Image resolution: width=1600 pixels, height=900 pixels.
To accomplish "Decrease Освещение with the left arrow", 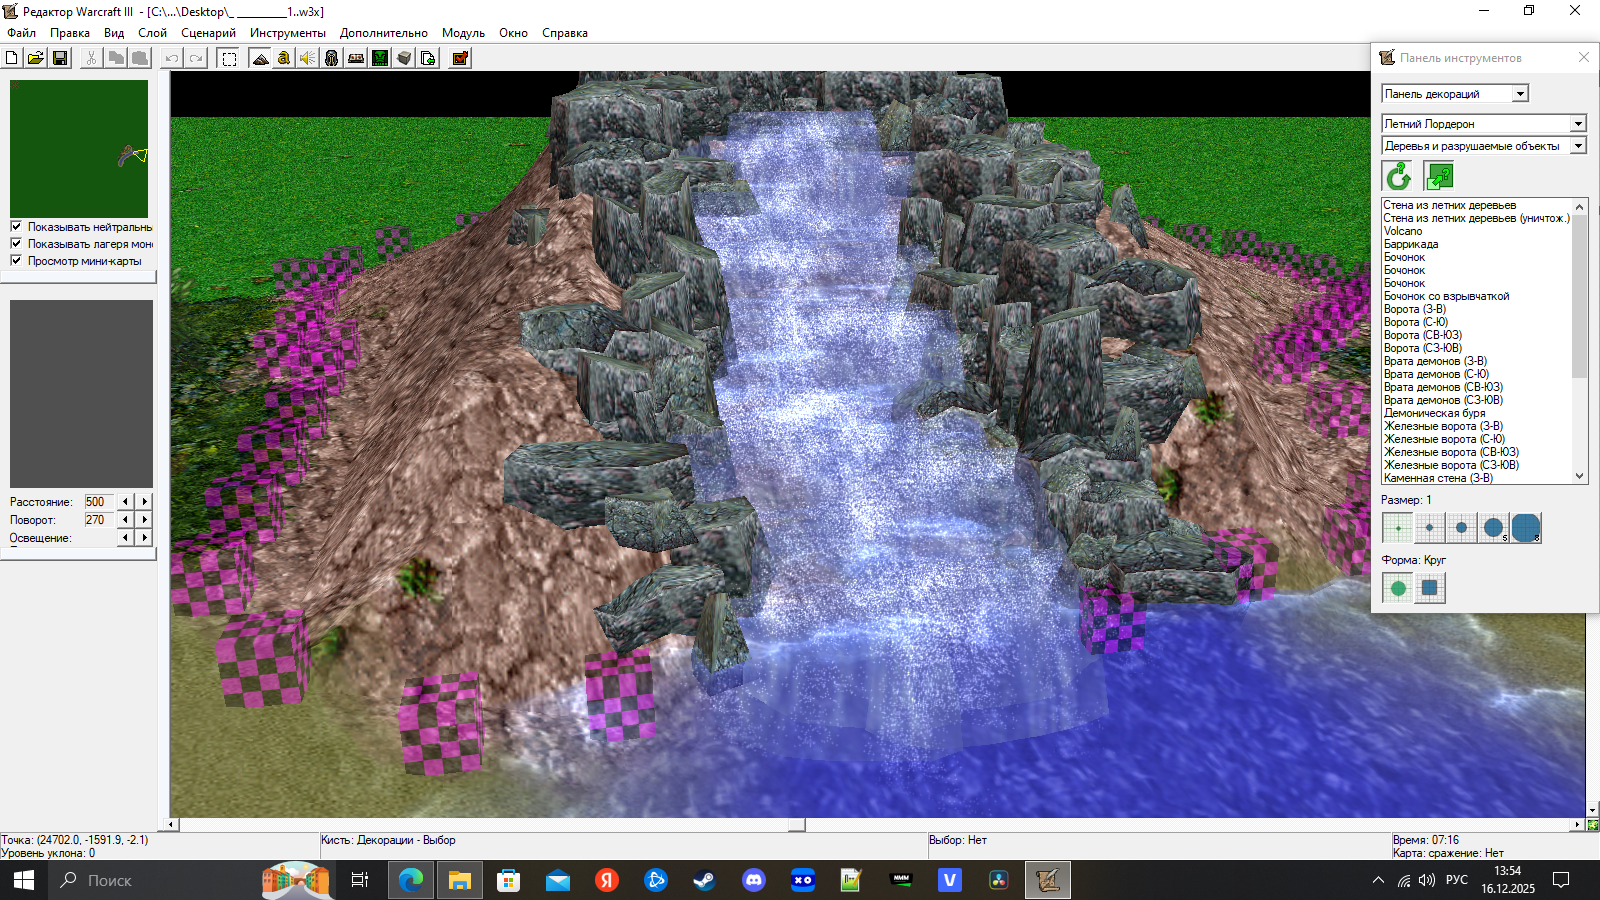I will [125, 538].
